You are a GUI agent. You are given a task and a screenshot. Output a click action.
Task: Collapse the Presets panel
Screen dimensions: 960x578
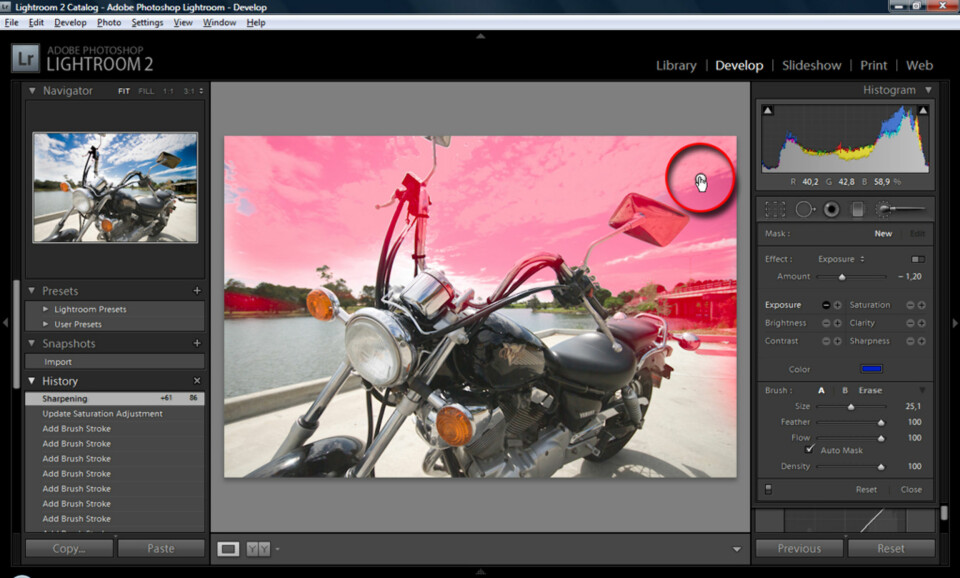click(32, 291)
